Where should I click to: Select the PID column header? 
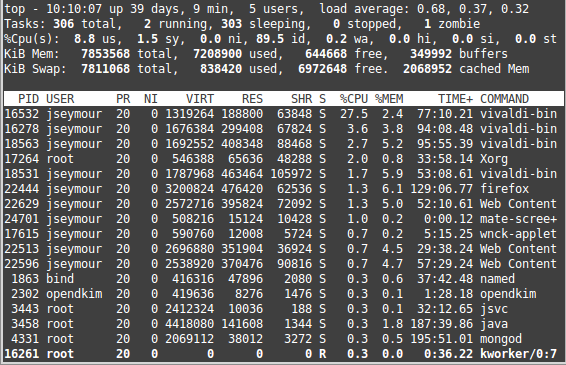click(28, 99)
